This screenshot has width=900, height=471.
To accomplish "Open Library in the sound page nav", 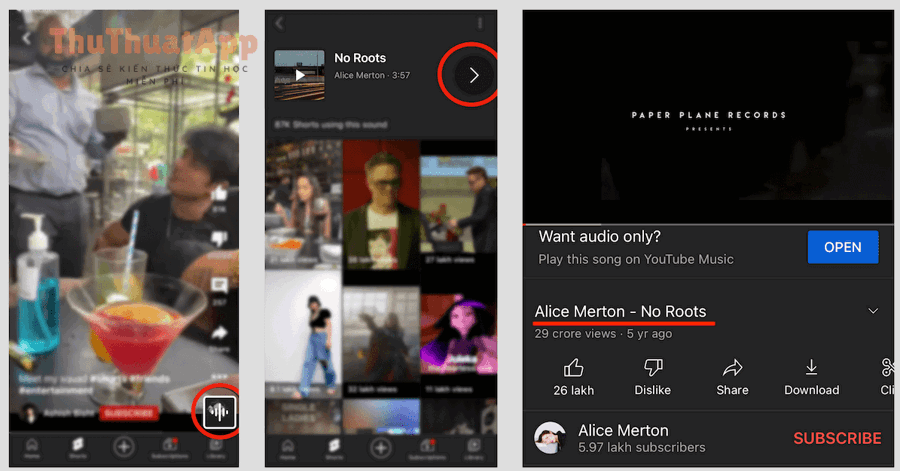I will tap(474, 449).
